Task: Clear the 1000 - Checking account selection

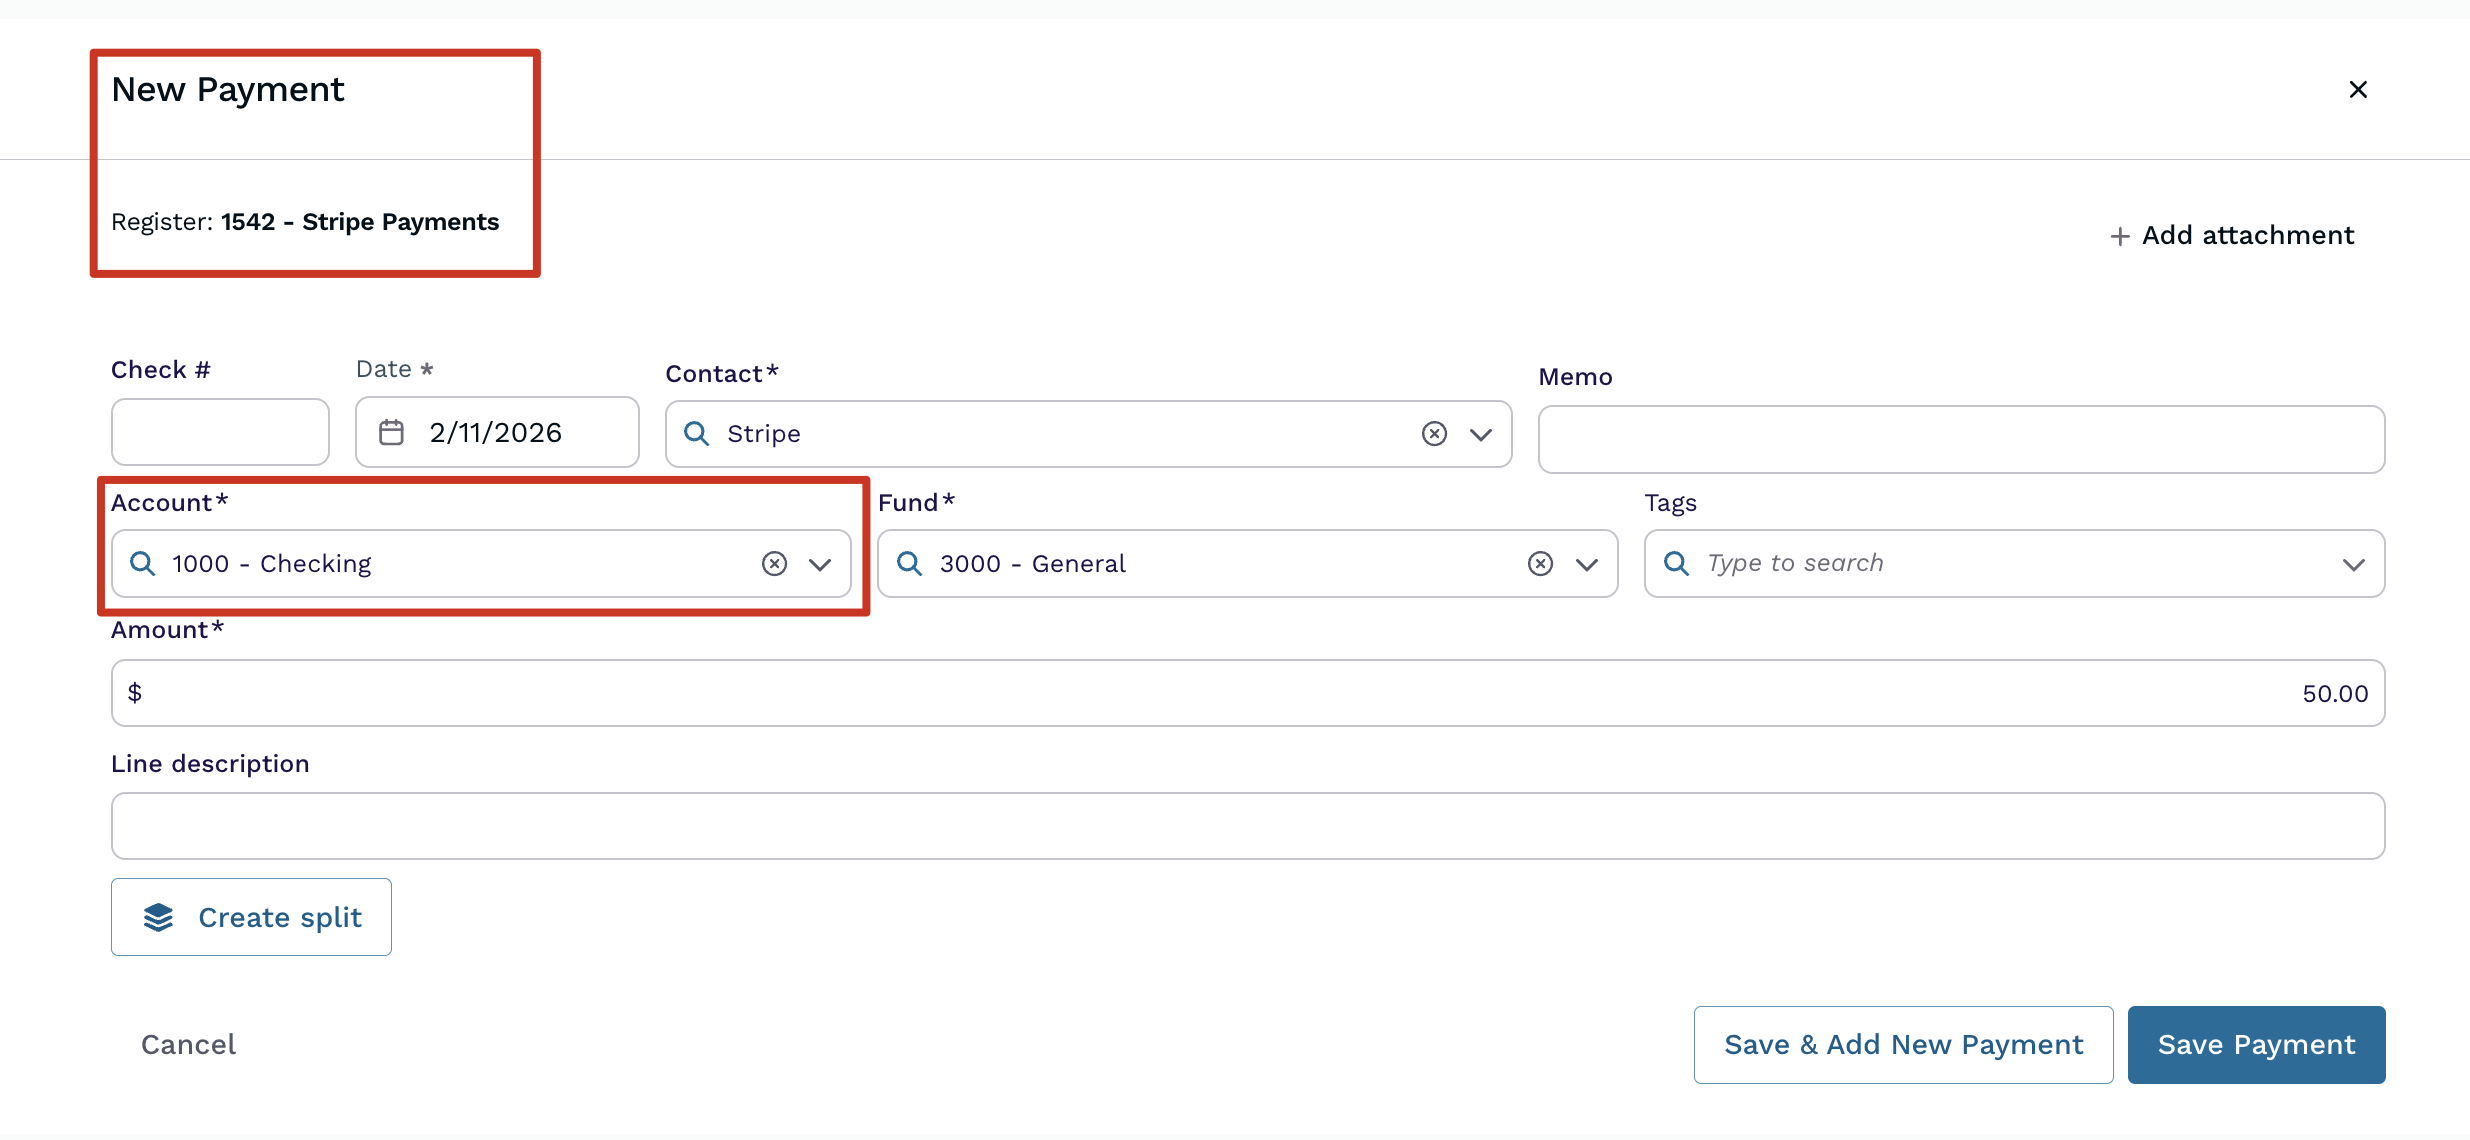Action: [774, 564]
